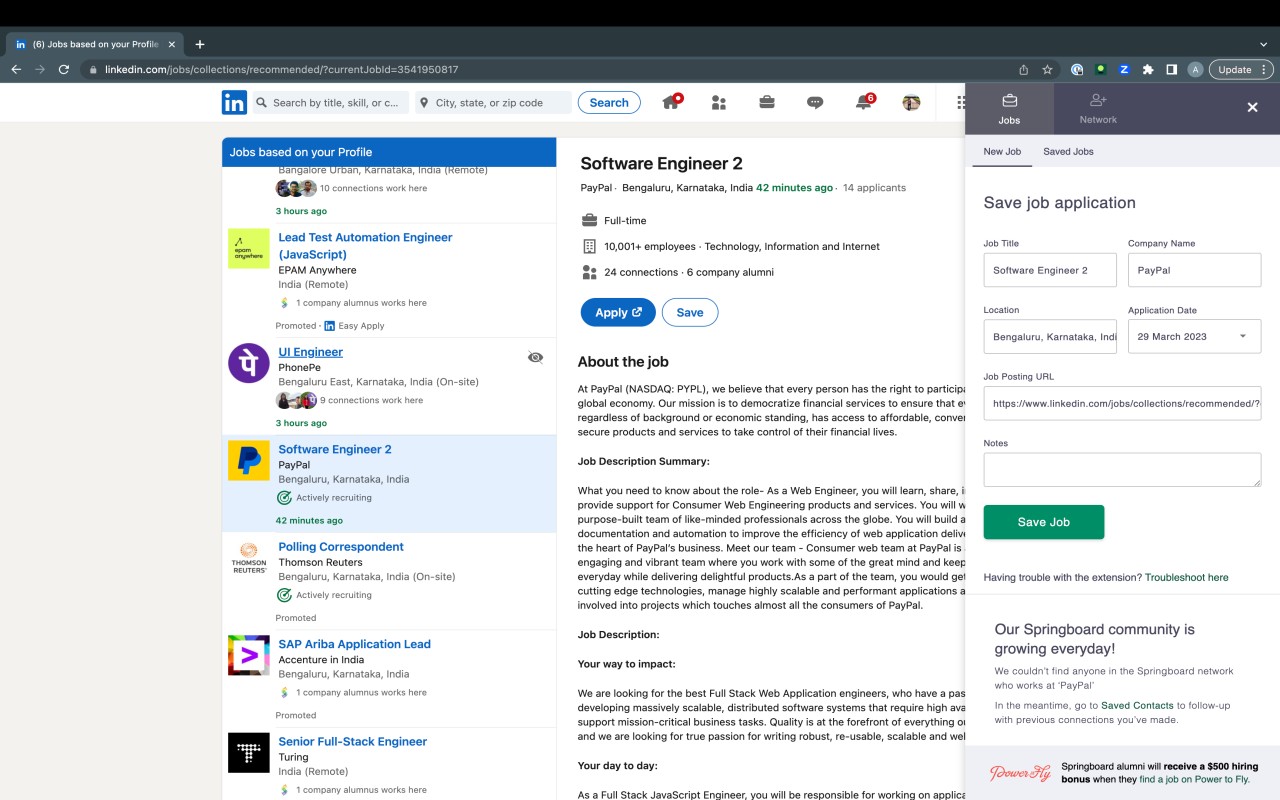Edit the Company Name field
This screenshot has width=1280, height=800.
pyautogui.click(x=1194, y=270)
